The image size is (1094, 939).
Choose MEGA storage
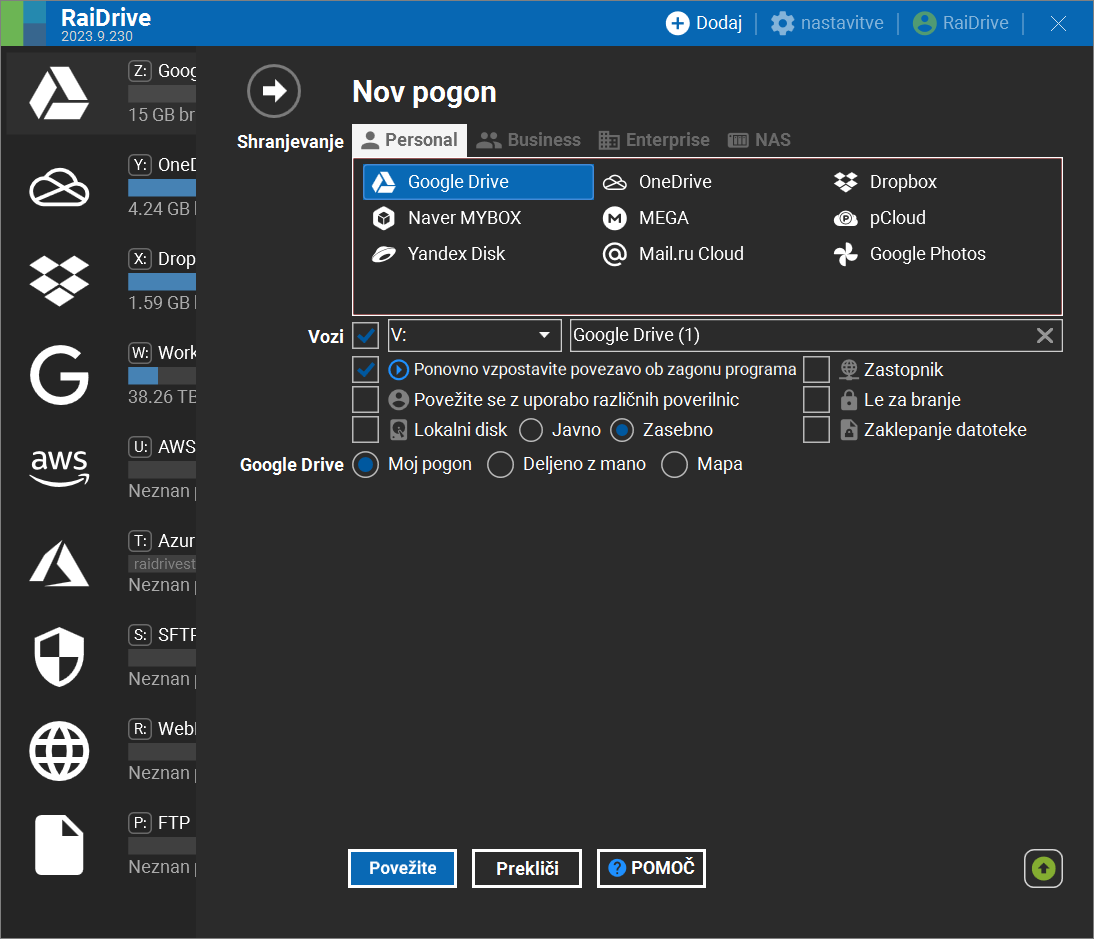tap(708, 218)
